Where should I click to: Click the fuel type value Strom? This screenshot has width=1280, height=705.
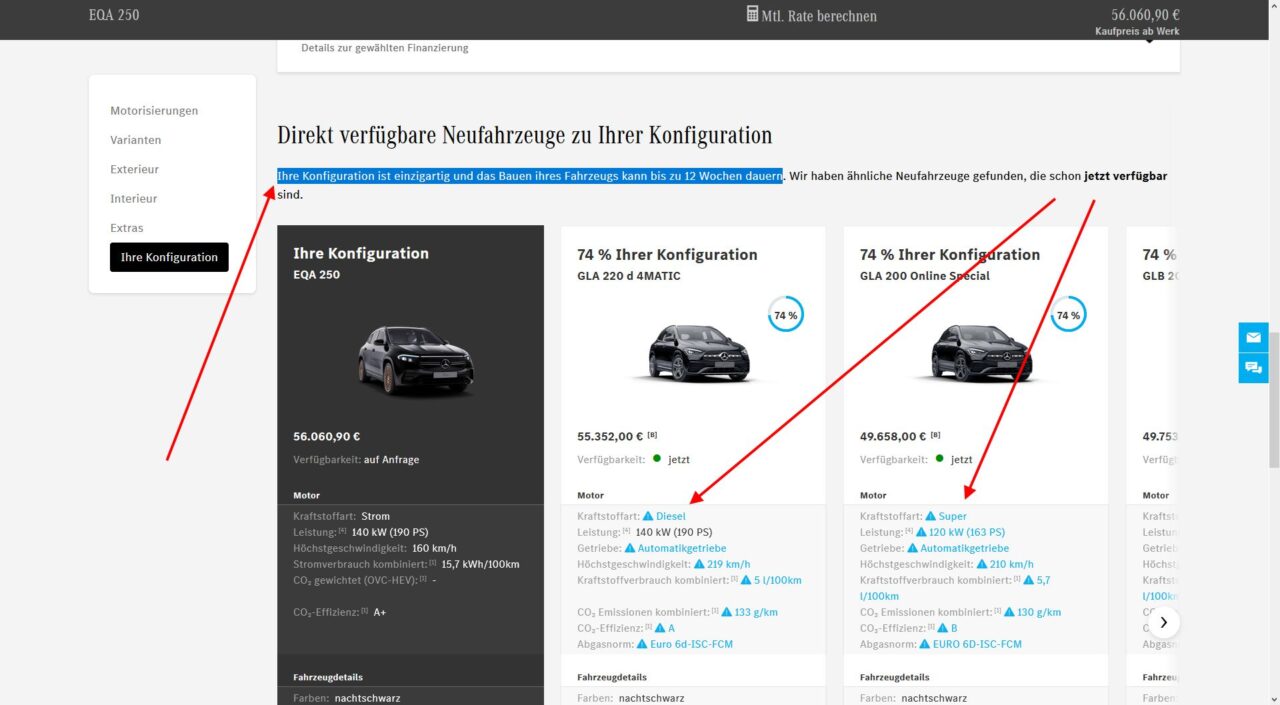(x=376, y=516)
